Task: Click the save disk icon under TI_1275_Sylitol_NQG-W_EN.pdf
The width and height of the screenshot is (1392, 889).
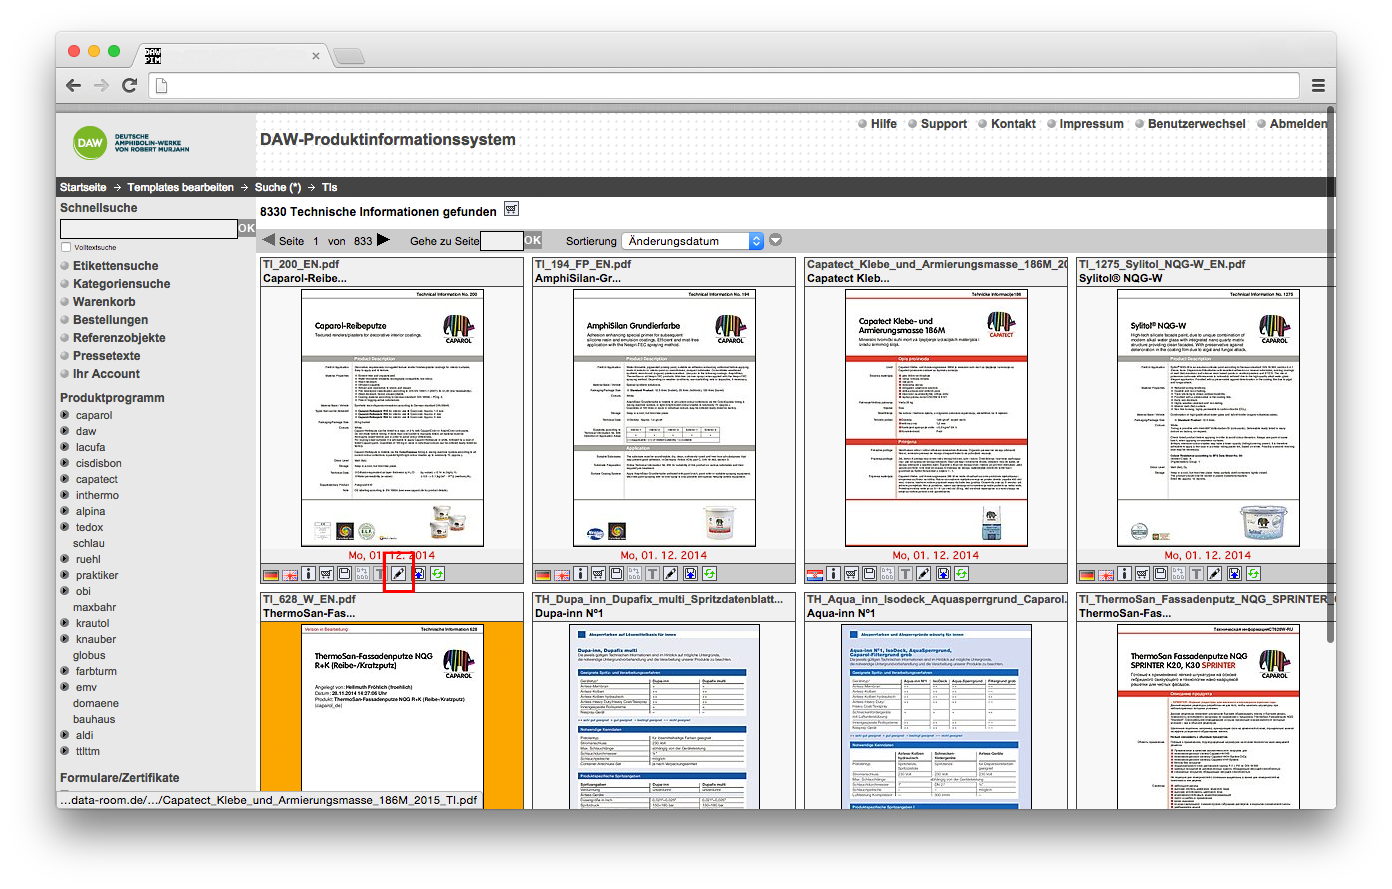Action: tap(1160, 574)
